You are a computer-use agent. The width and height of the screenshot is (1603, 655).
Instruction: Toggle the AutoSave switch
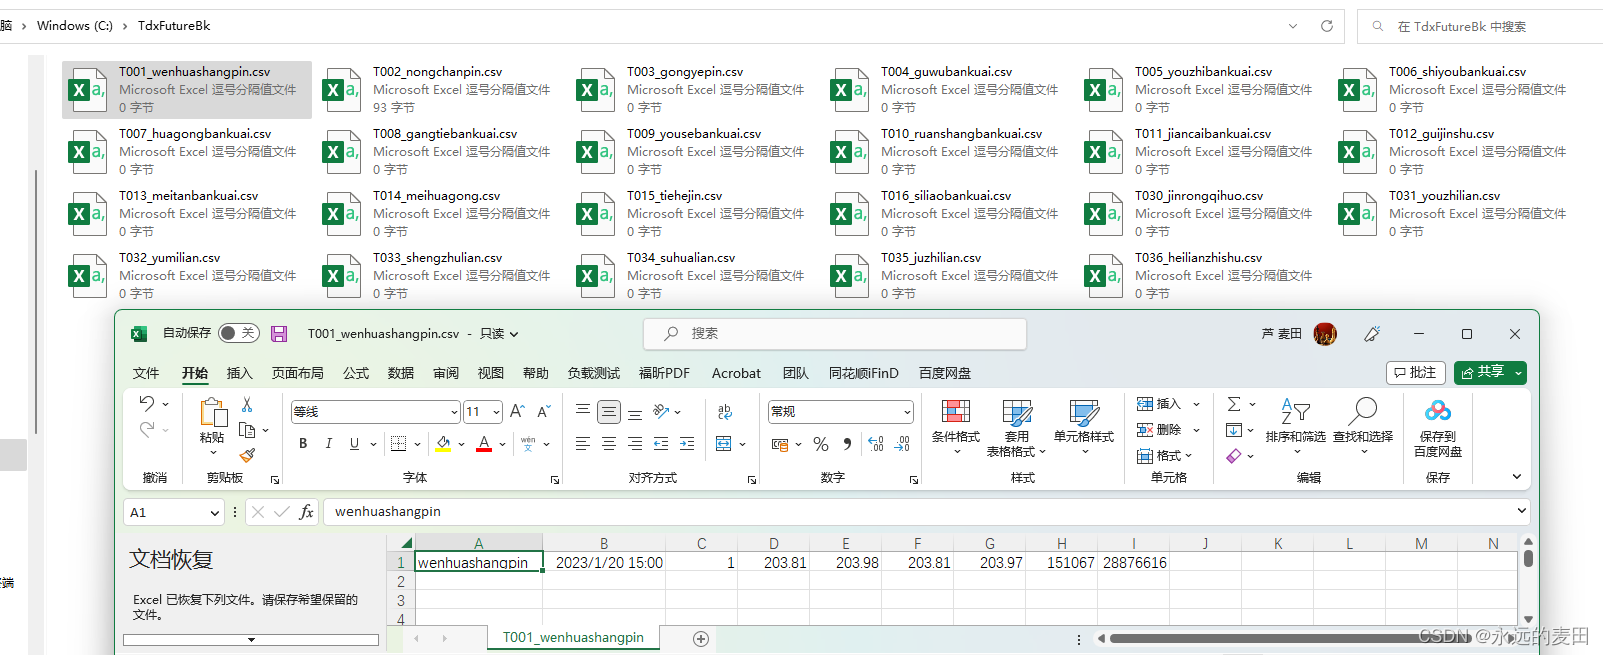pos(239,333)
